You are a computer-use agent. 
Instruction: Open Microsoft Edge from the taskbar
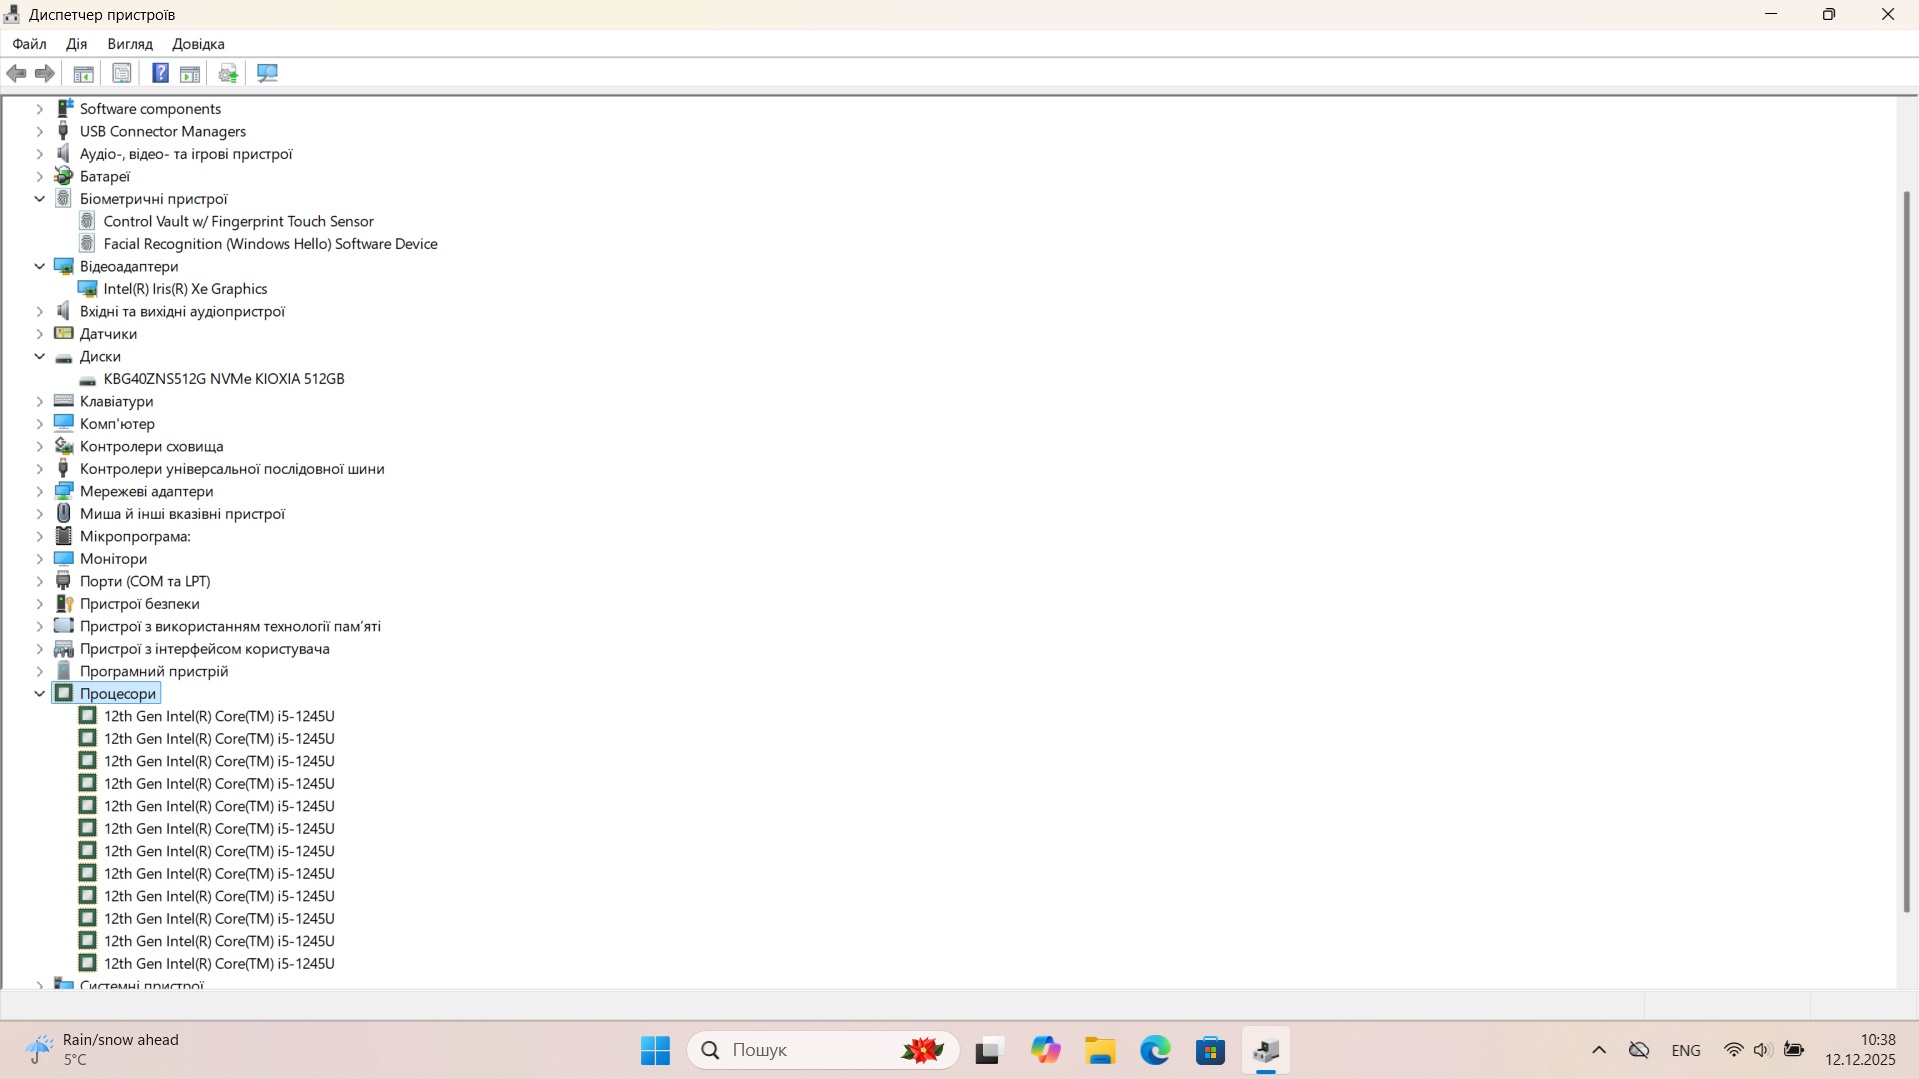pyautogui.click(x=1155, y=1050)
